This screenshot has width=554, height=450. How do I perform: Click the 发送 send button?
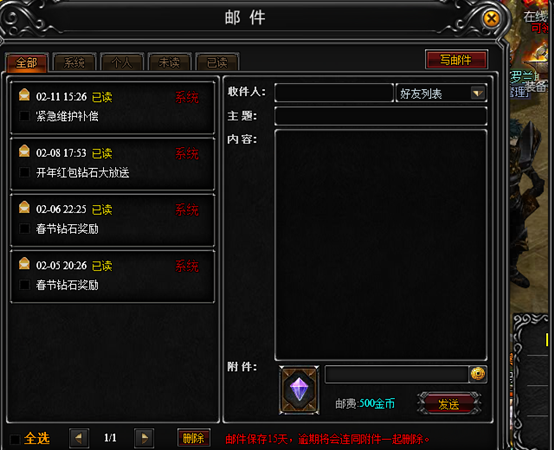[449, 404]
